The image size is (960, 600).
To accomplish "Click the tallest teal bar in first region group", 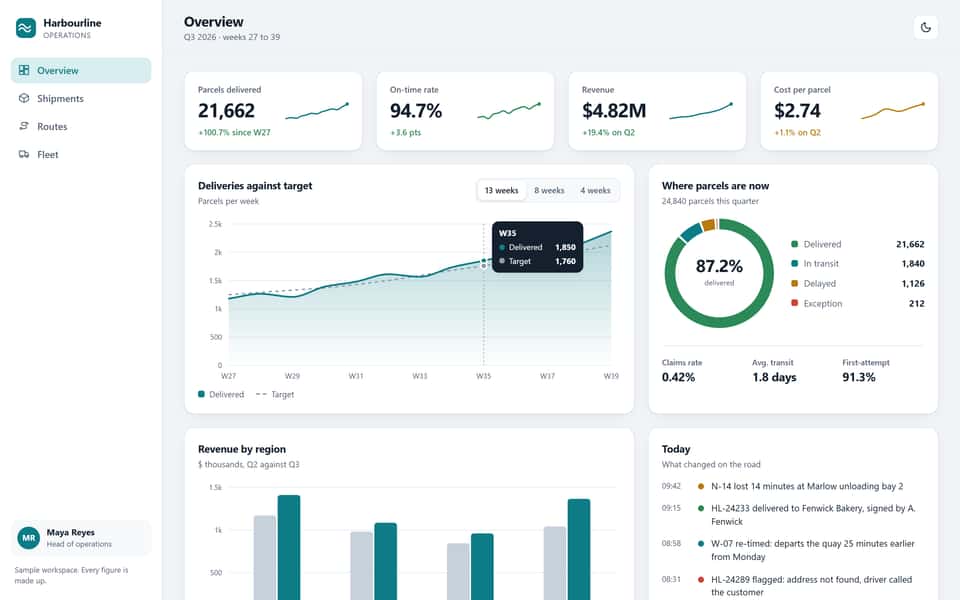I will [289, 547].
